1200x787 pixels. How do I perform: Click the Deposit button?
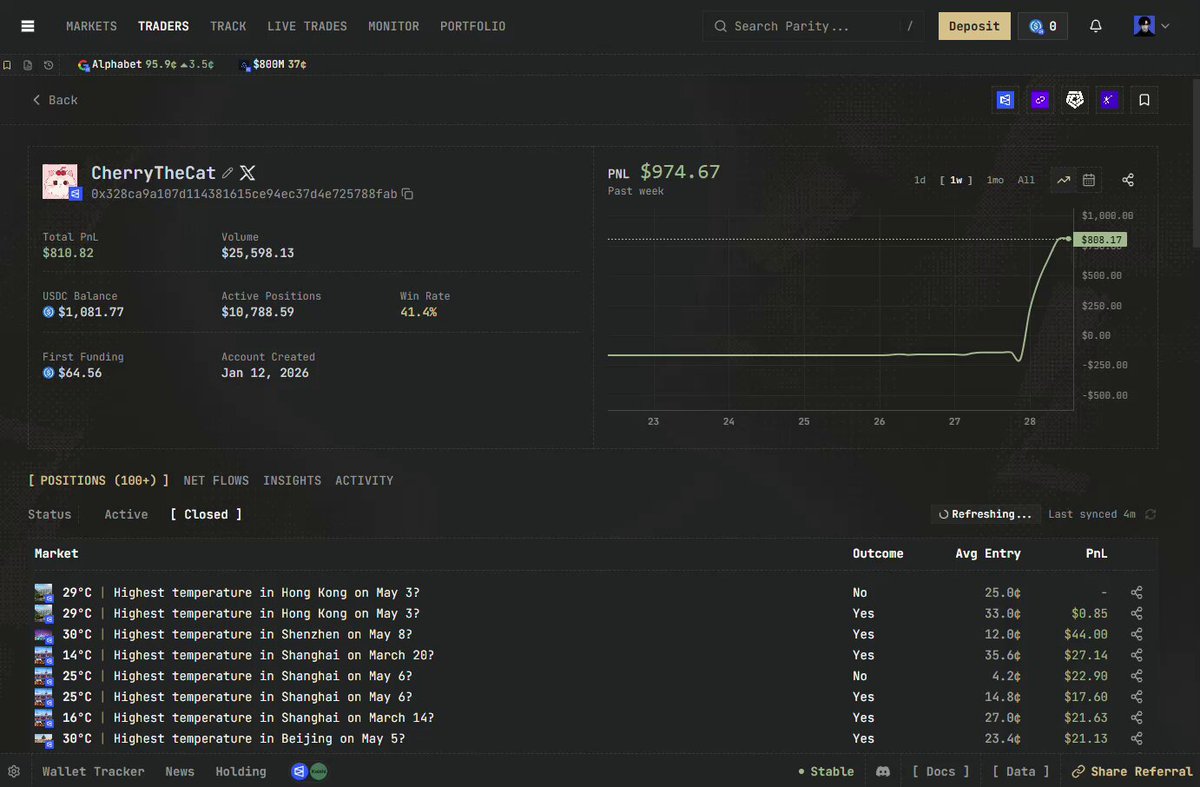(974, 26)
